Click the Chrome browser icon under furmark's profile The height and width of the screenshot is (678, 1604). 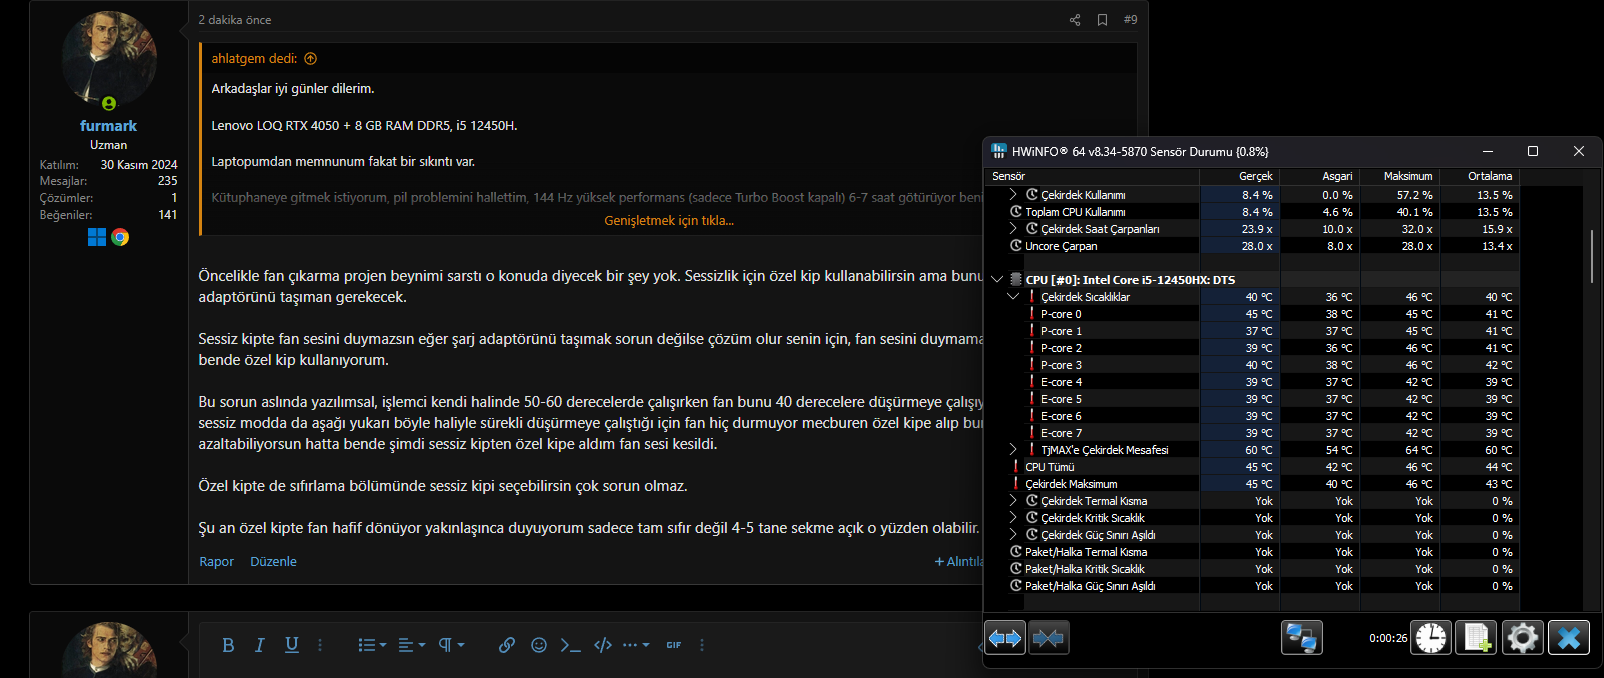tap(120, 237)
